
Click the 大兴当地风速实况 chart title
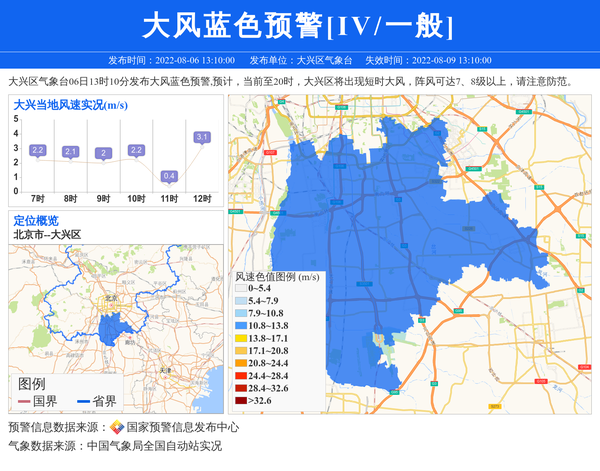(x=70, y=104)
